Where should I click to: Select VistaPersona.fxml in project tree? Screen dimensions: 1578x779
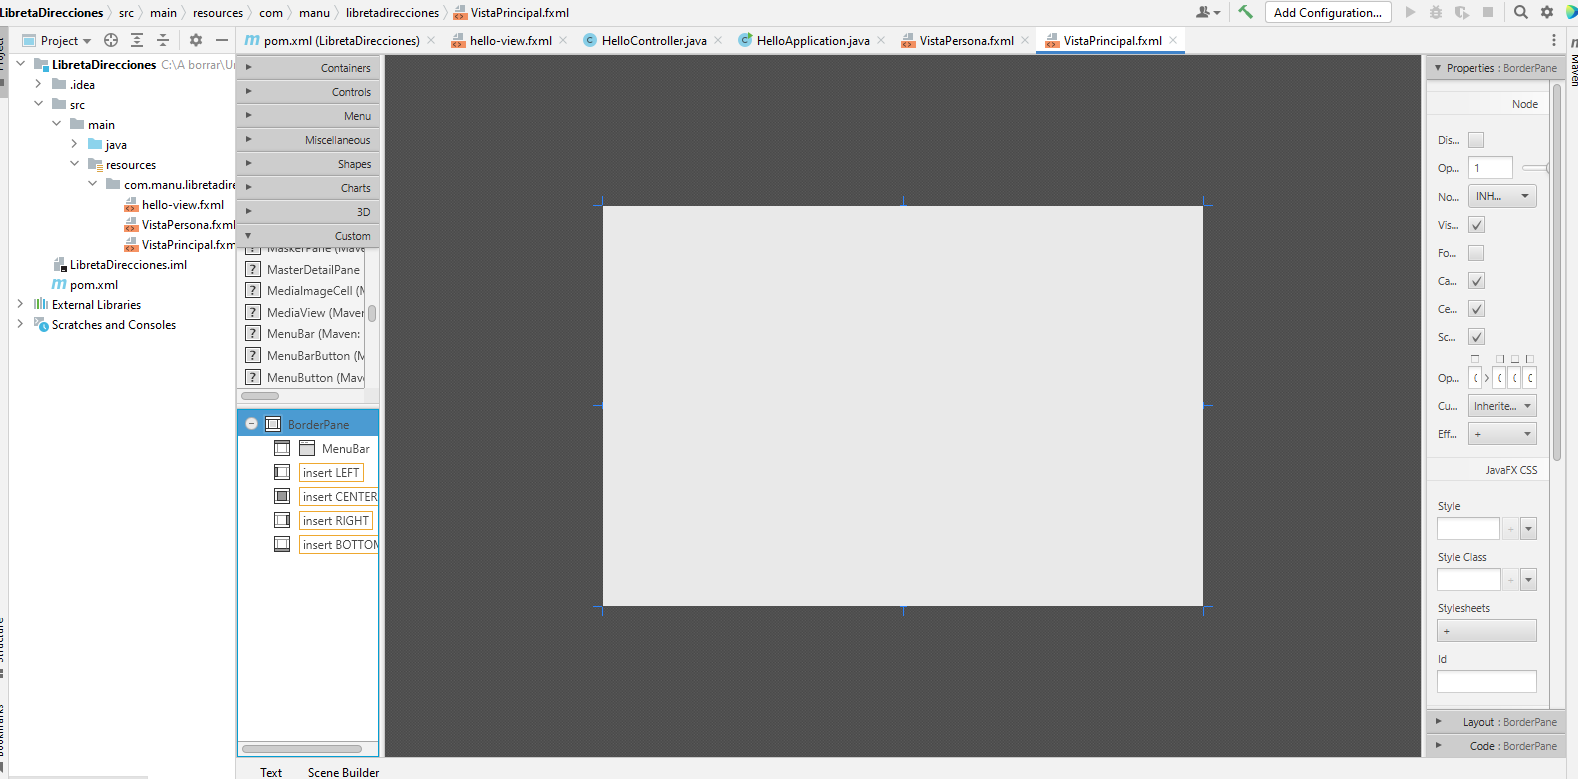[x=180, y=225]
